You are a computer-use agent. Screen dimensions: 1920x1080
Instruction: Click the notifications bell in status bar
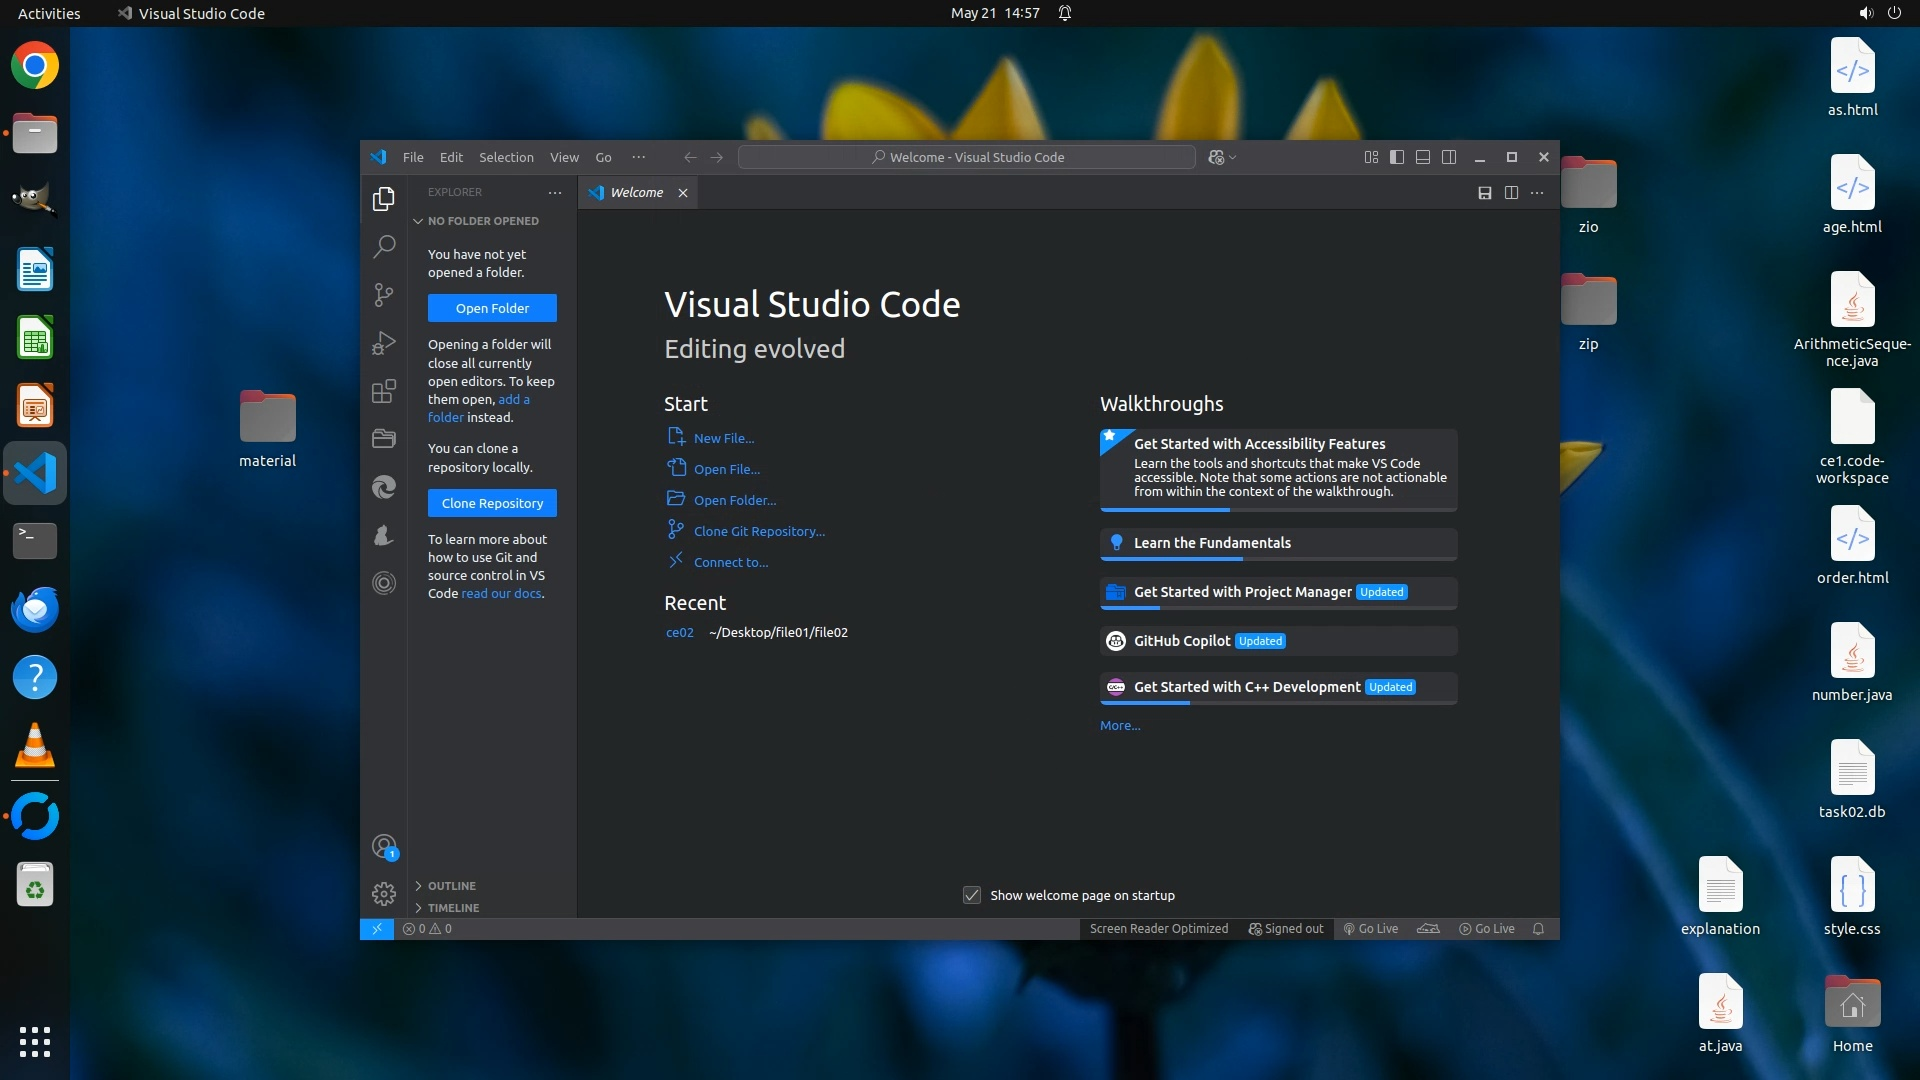click(x=1538, y=929)
